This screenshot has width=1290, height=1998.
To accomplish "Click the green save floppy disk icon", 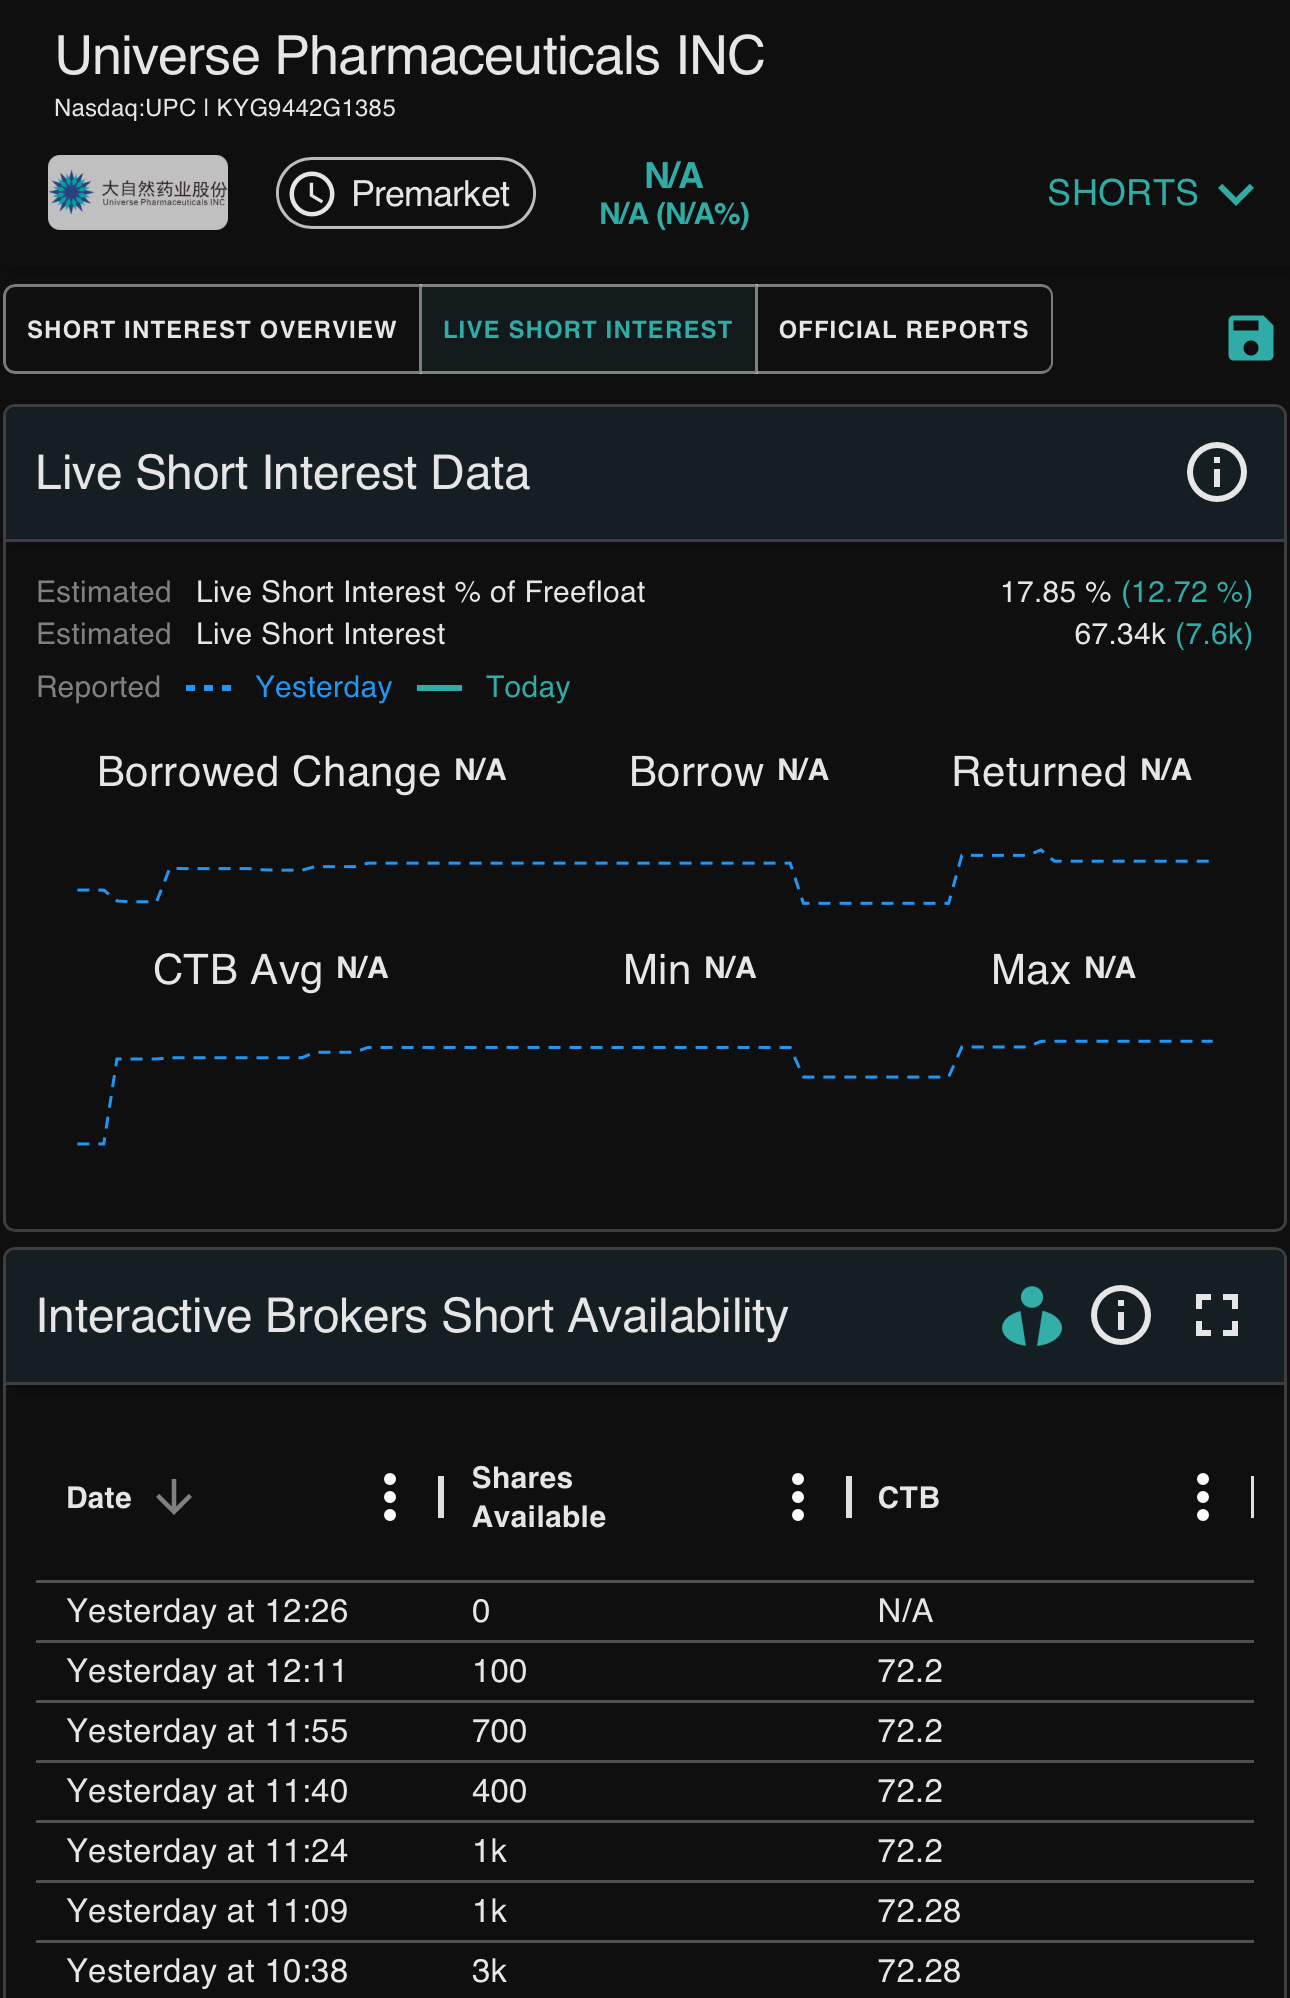I will click(1250, 338).
